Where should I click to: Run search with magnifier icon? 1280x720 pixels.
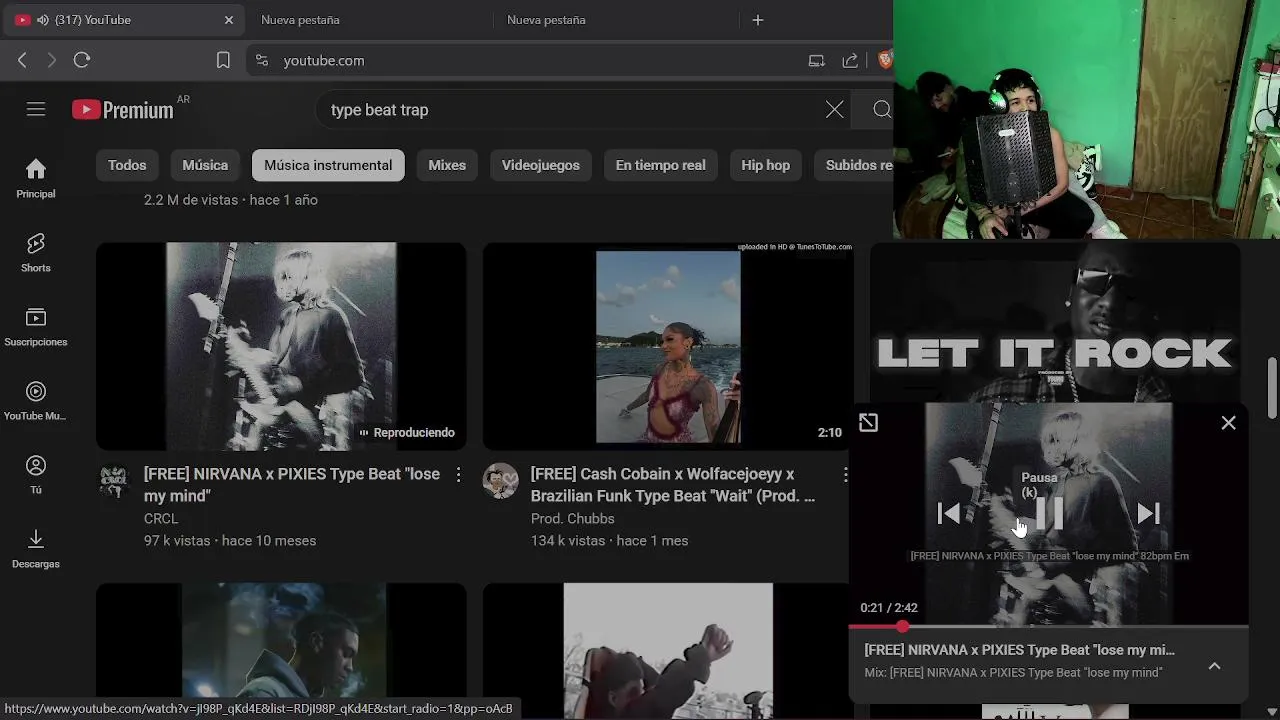pyautogui.click(x=881, y=110)
